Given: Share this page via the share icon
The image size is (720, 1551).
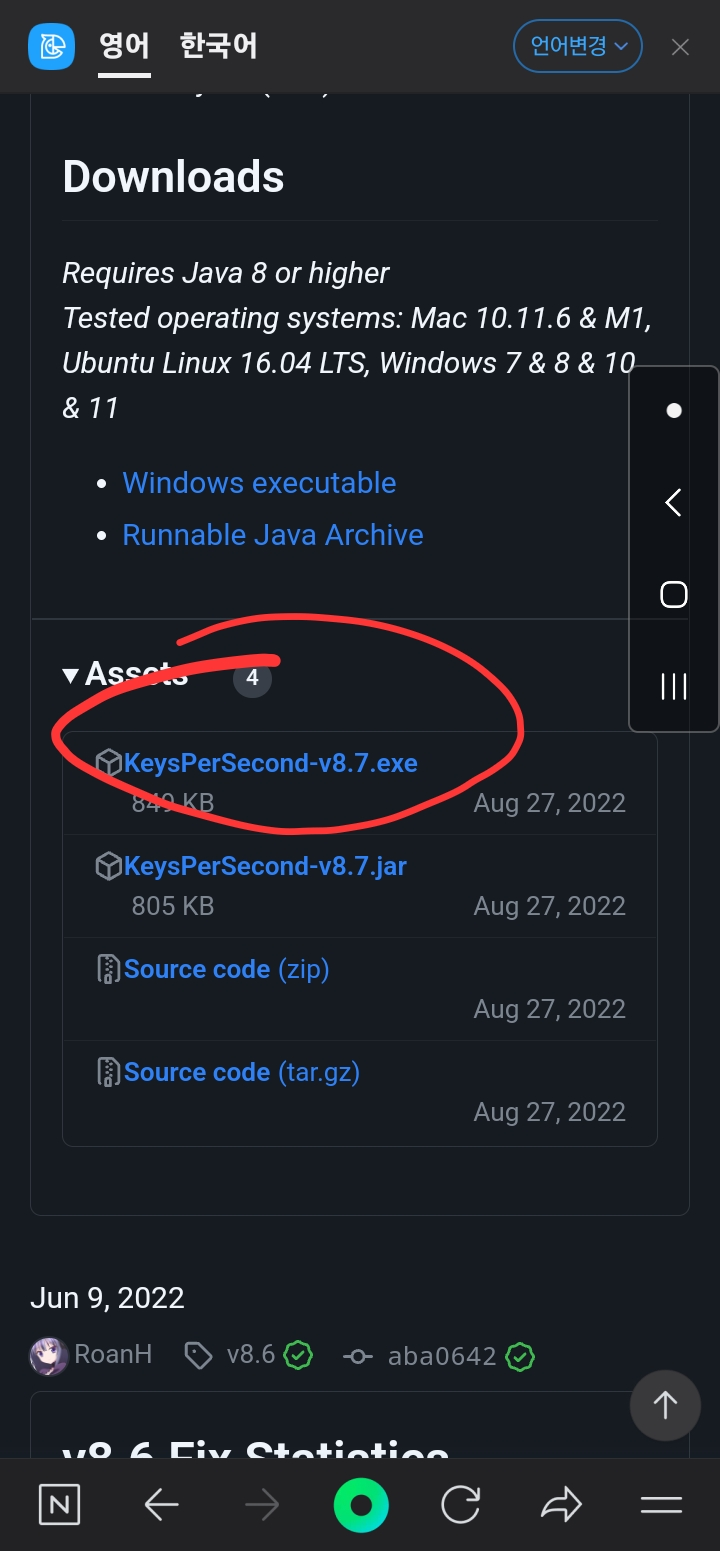Looking at the screenshot, I should (x=561, y=1504).
